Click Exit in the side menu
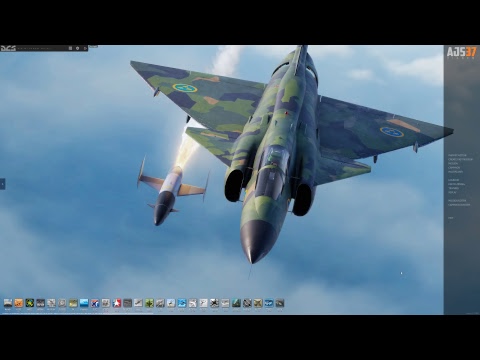The width and height of the screenshot is (480, 360). 451,218
